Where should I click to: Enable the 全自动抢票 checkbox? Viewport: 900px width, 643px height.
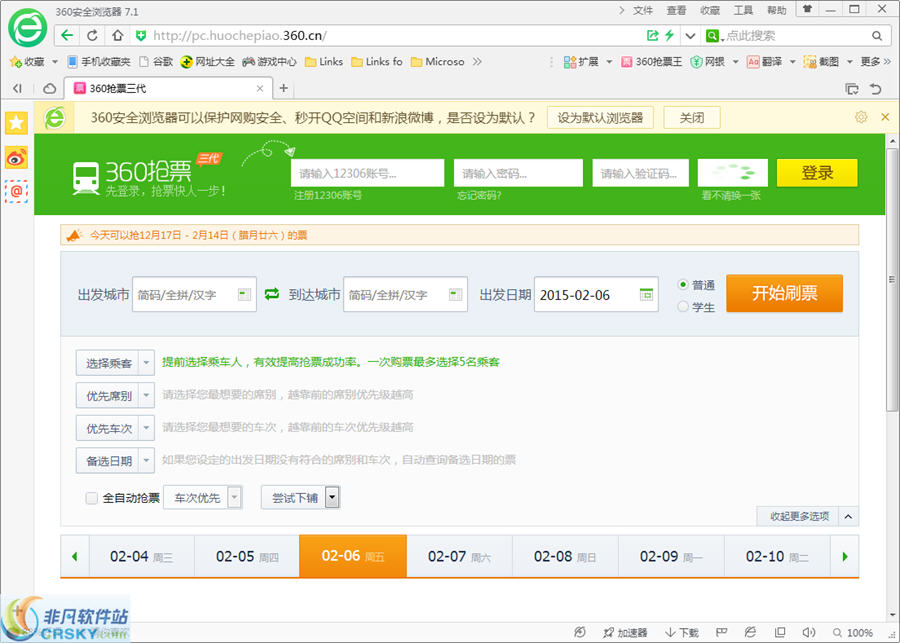[x=91, y=498]
